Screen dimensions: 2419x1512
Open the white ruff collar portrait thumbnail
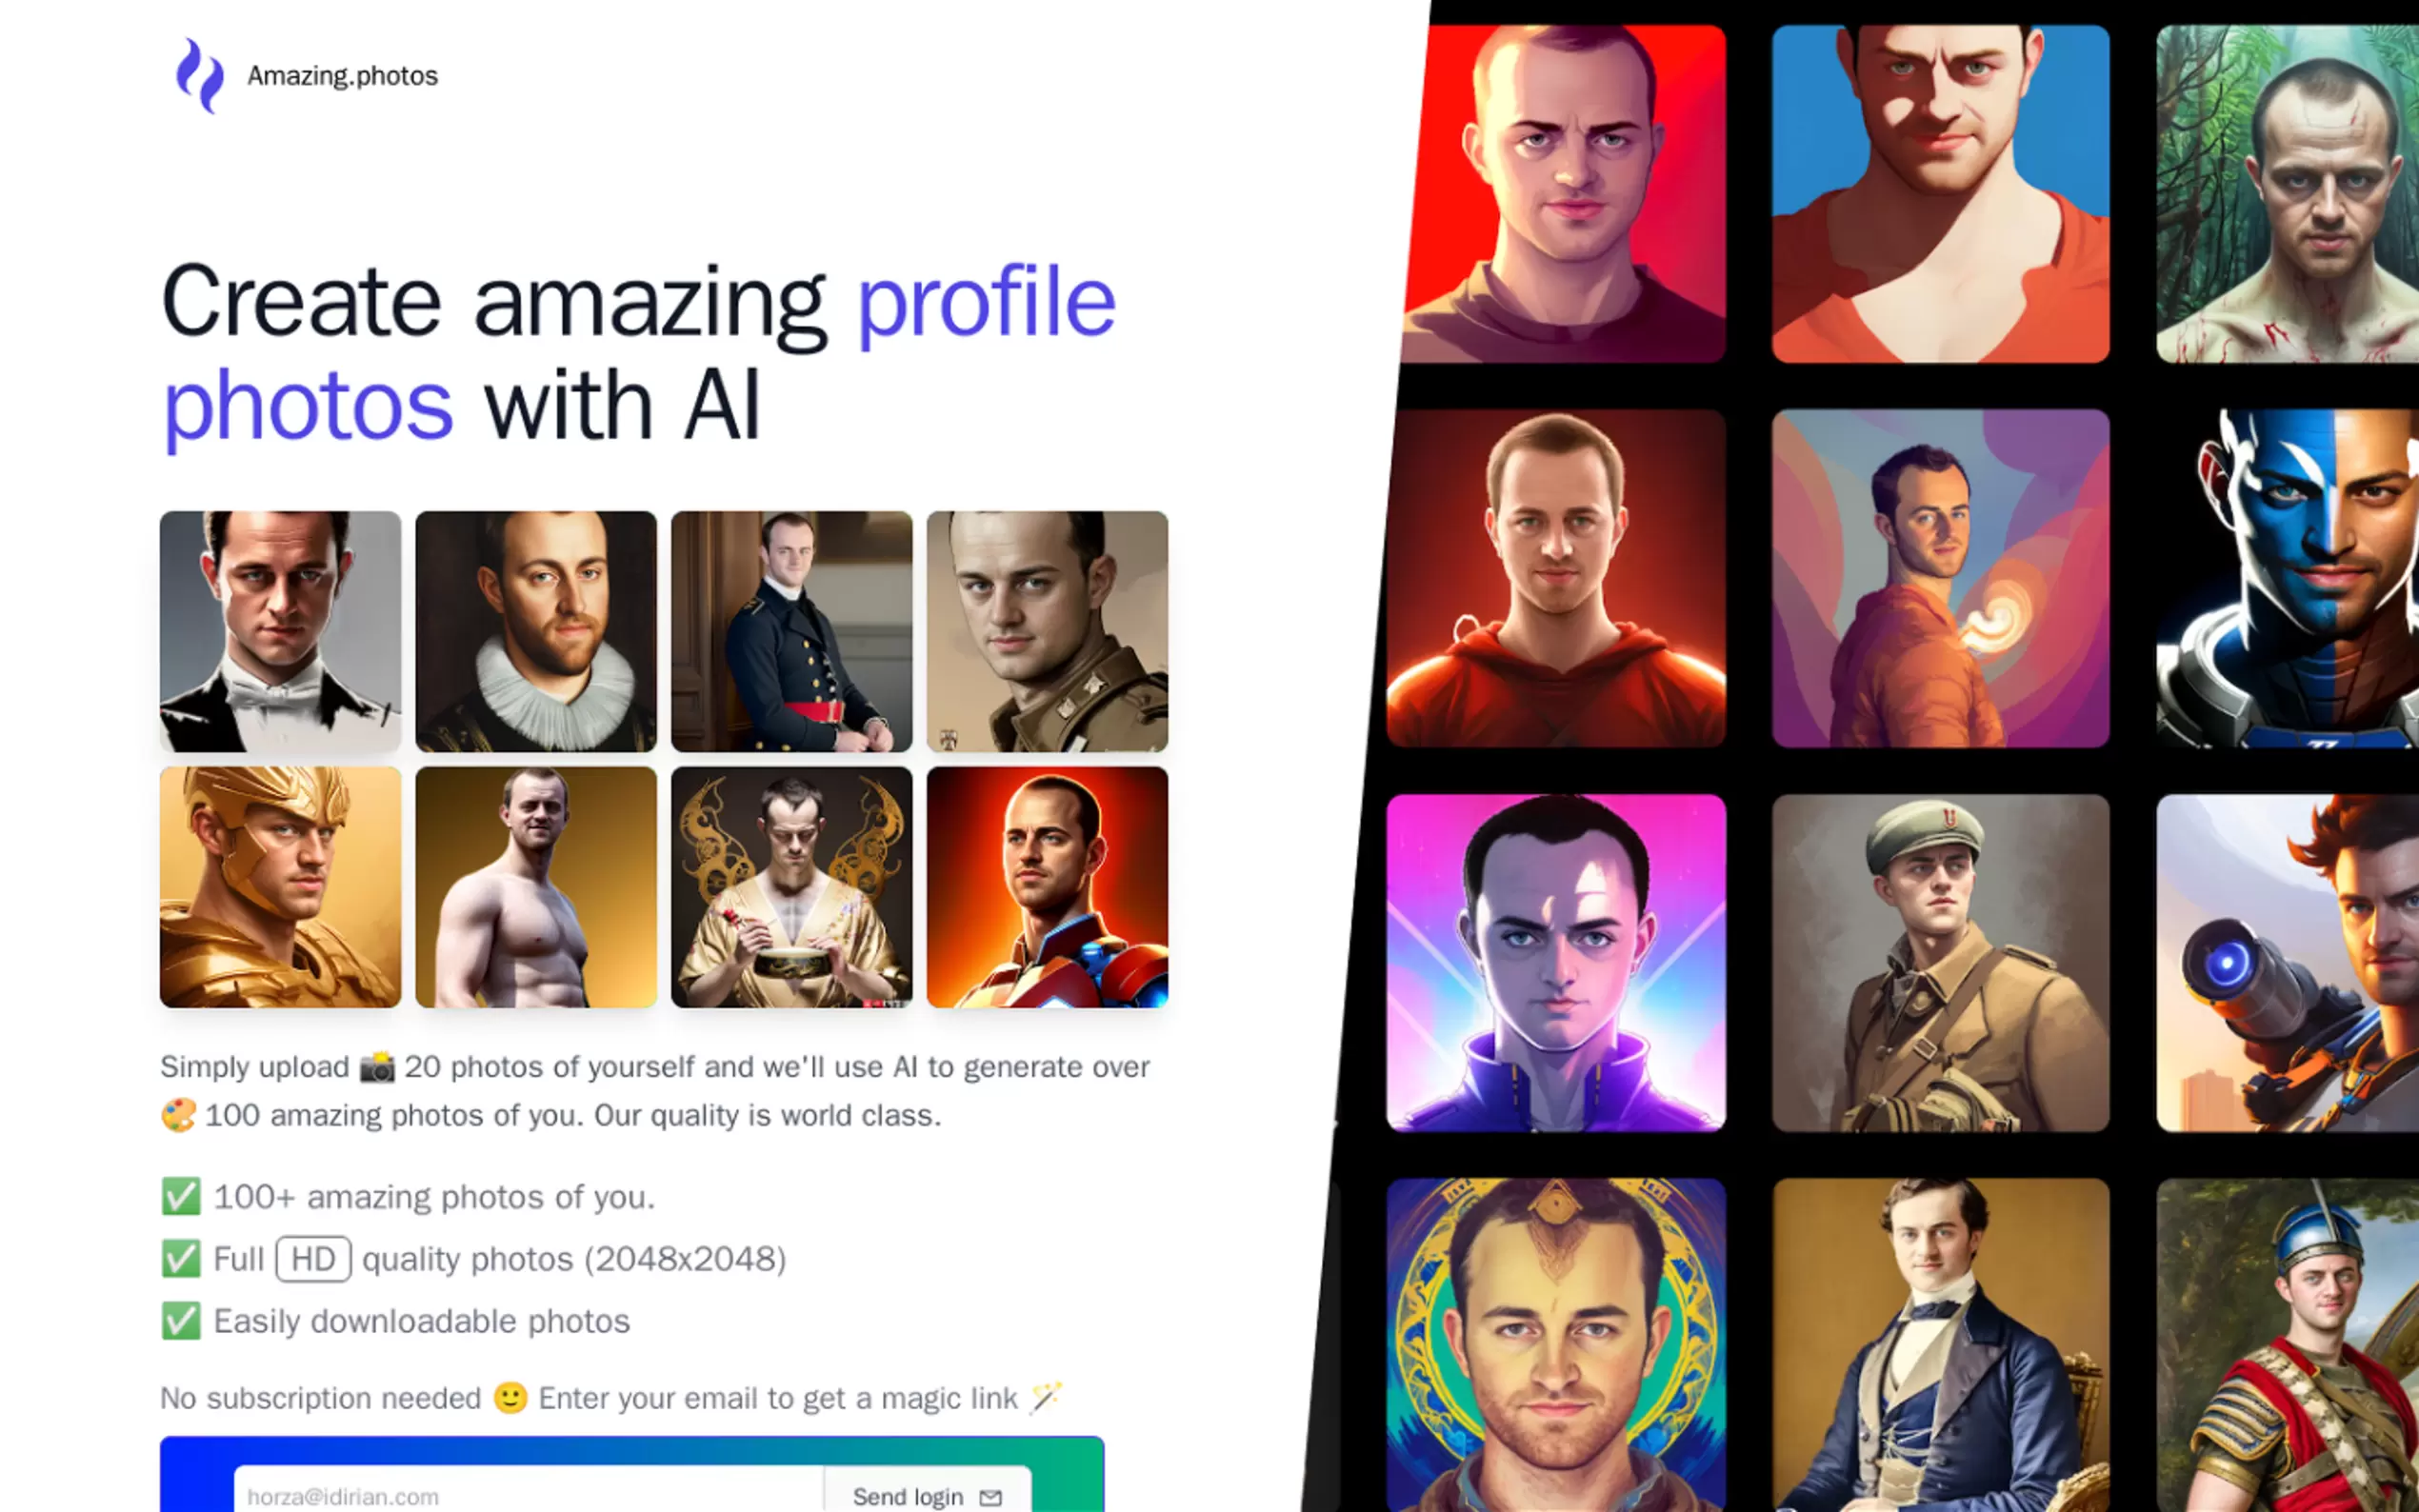pyautogui.click(x=536, y=631)
